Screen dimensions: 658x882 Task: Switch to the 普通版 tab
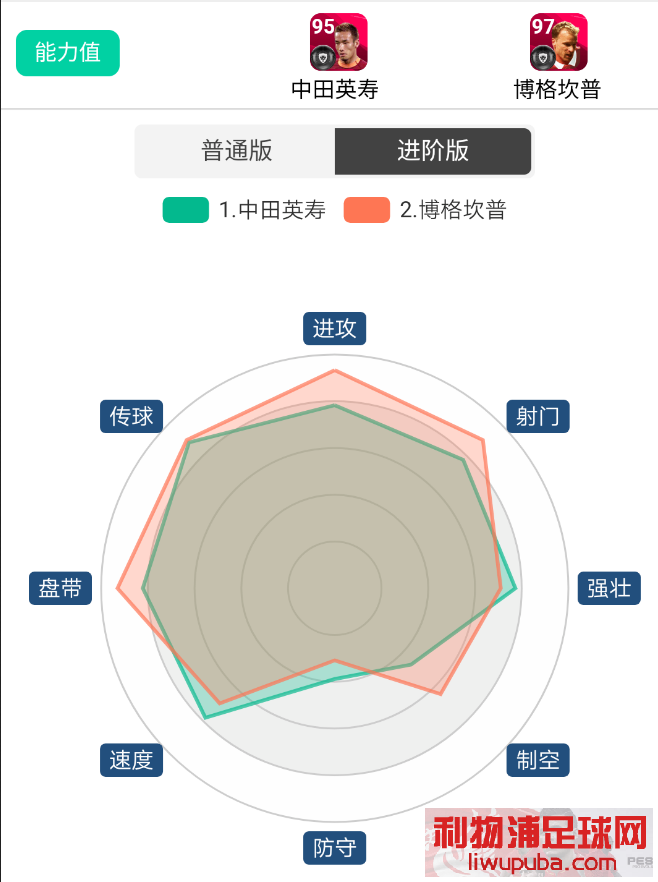(236, 151)
